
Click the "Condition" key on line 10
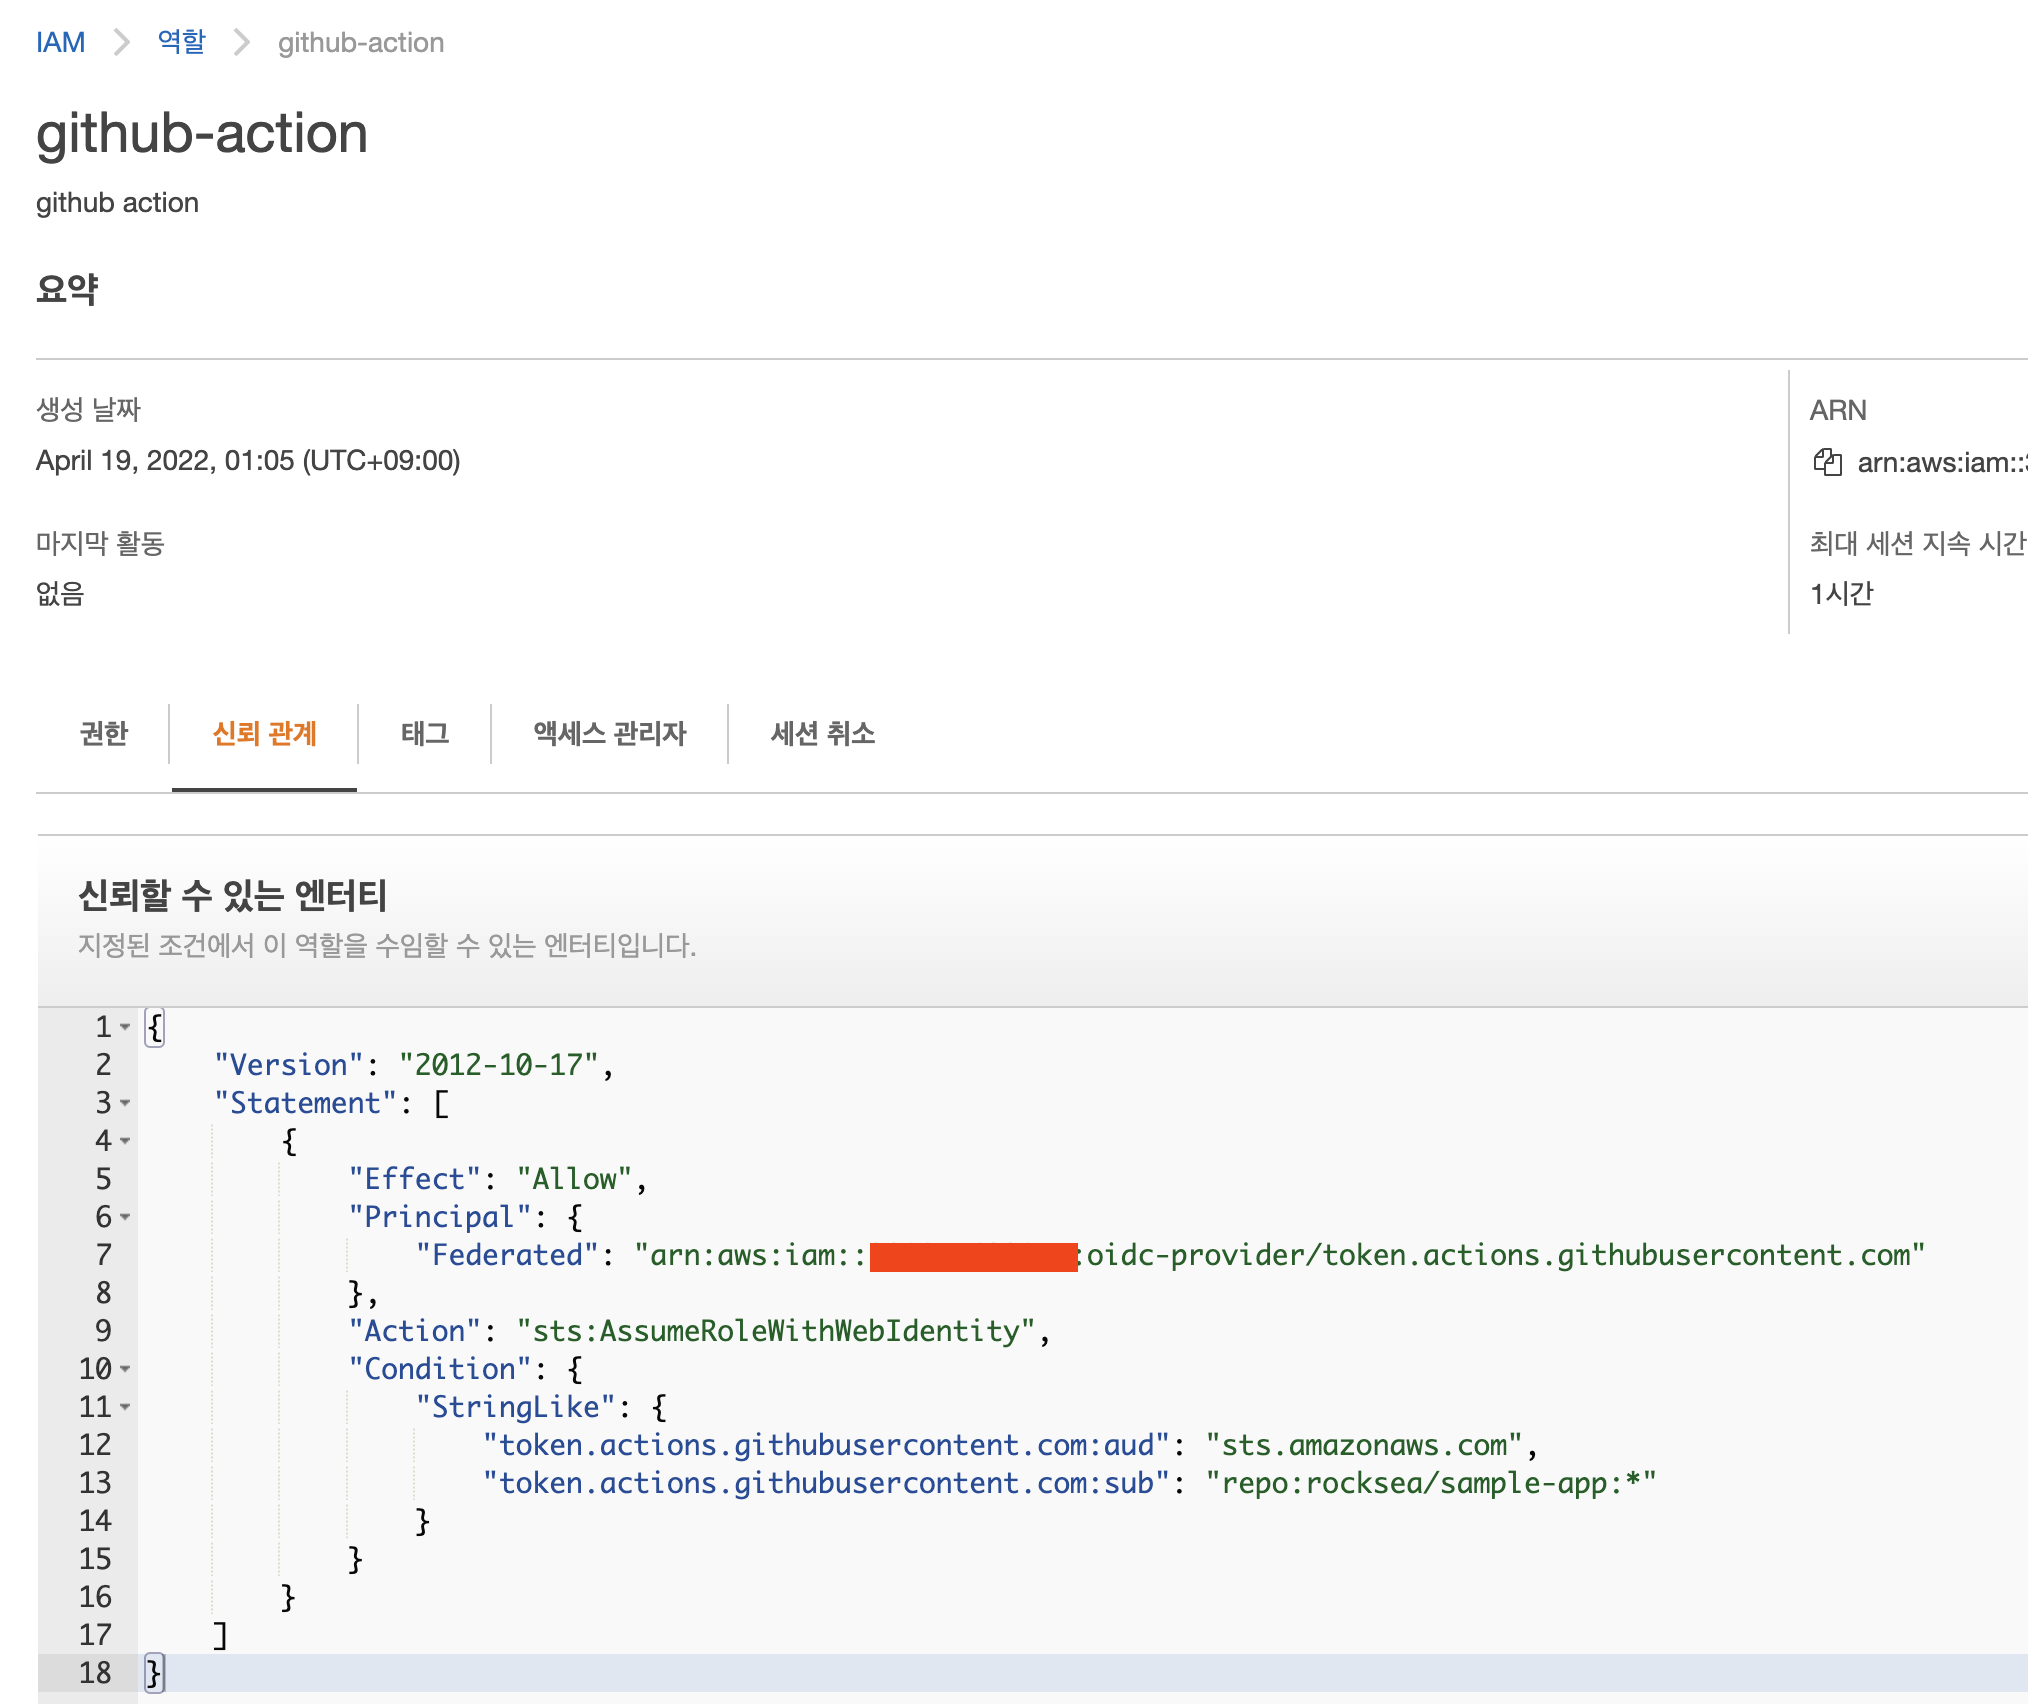click(x=439, y=1369)
